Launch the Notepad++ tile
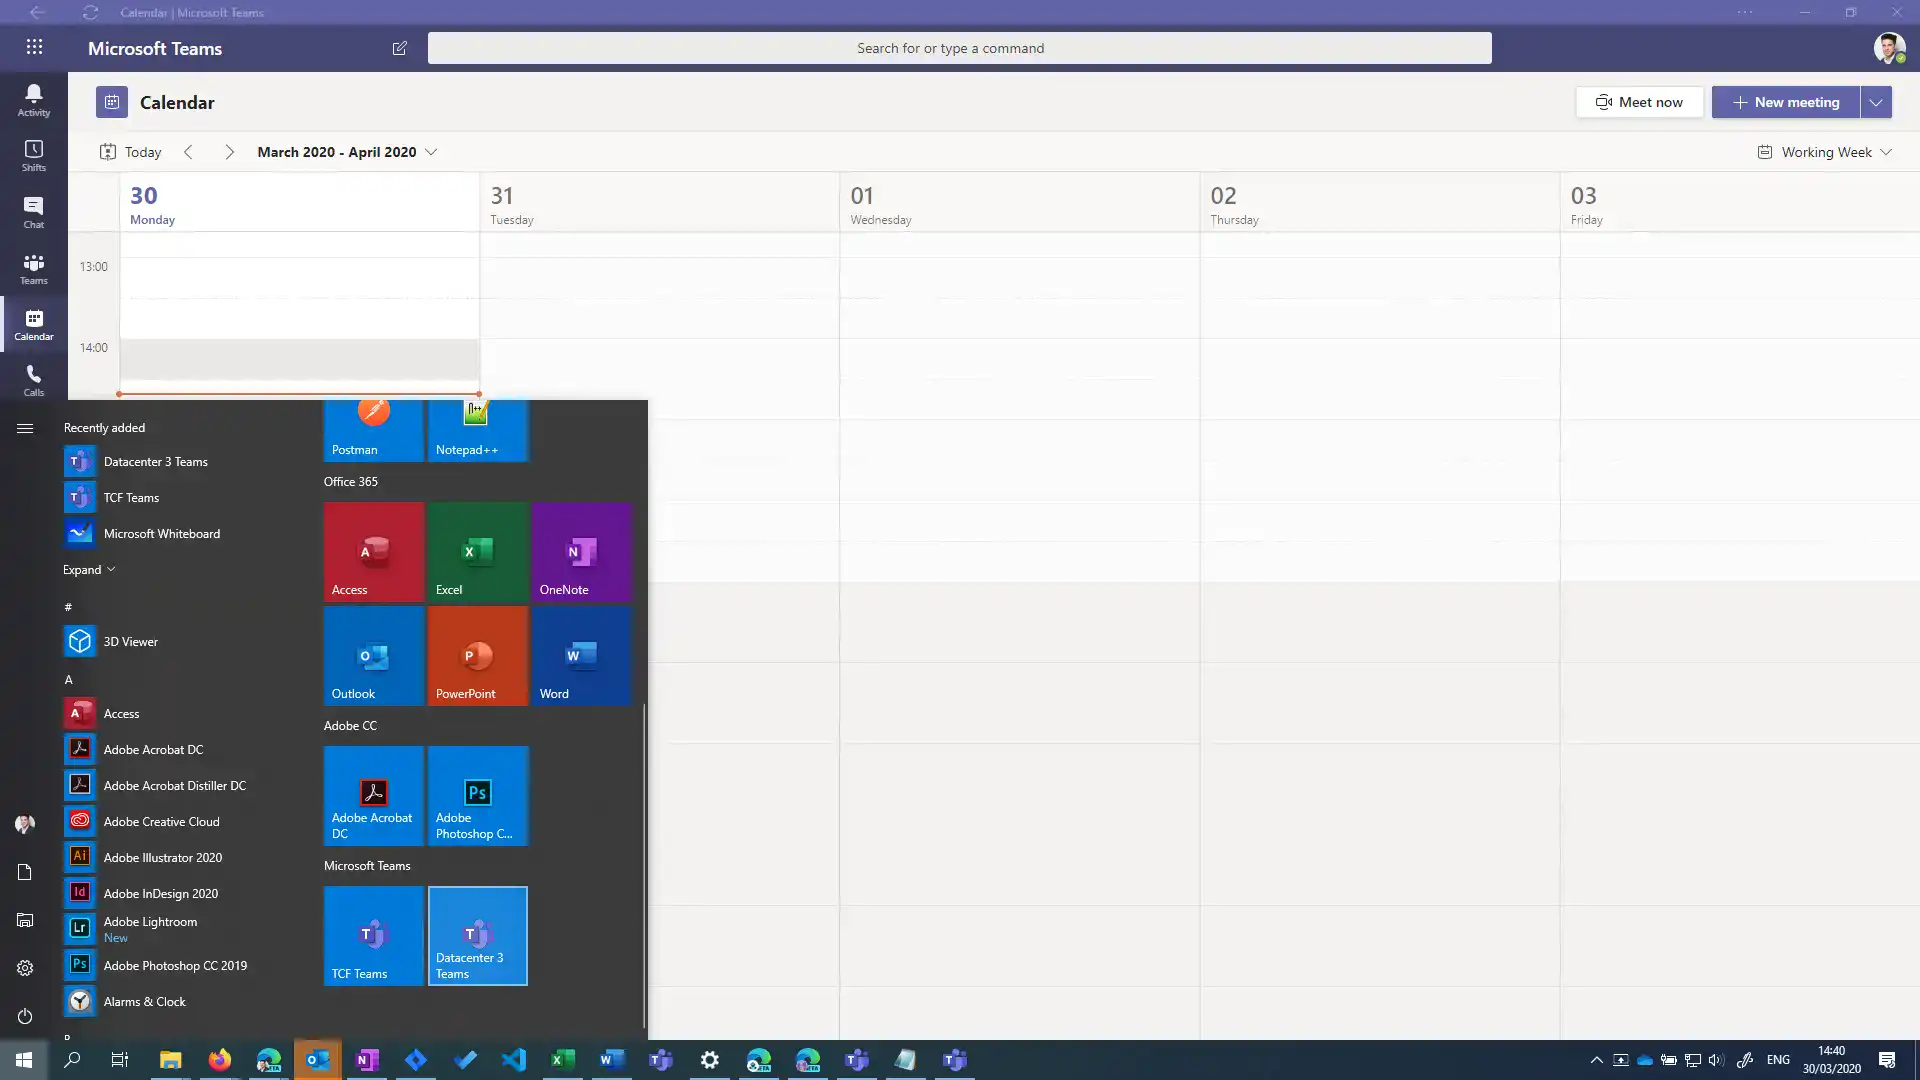1920x1080 pixels. (x=477, y=431)
